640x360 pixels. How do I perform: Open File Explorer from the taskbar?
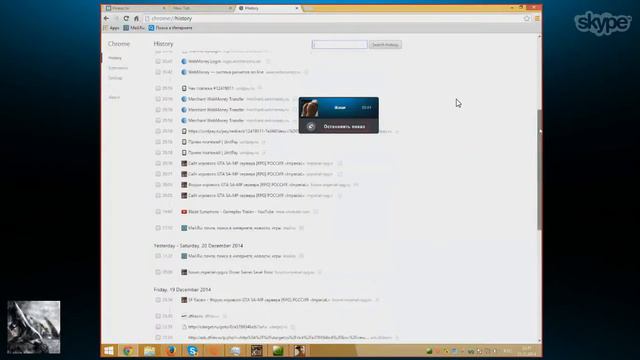click(x=149, y=351)
